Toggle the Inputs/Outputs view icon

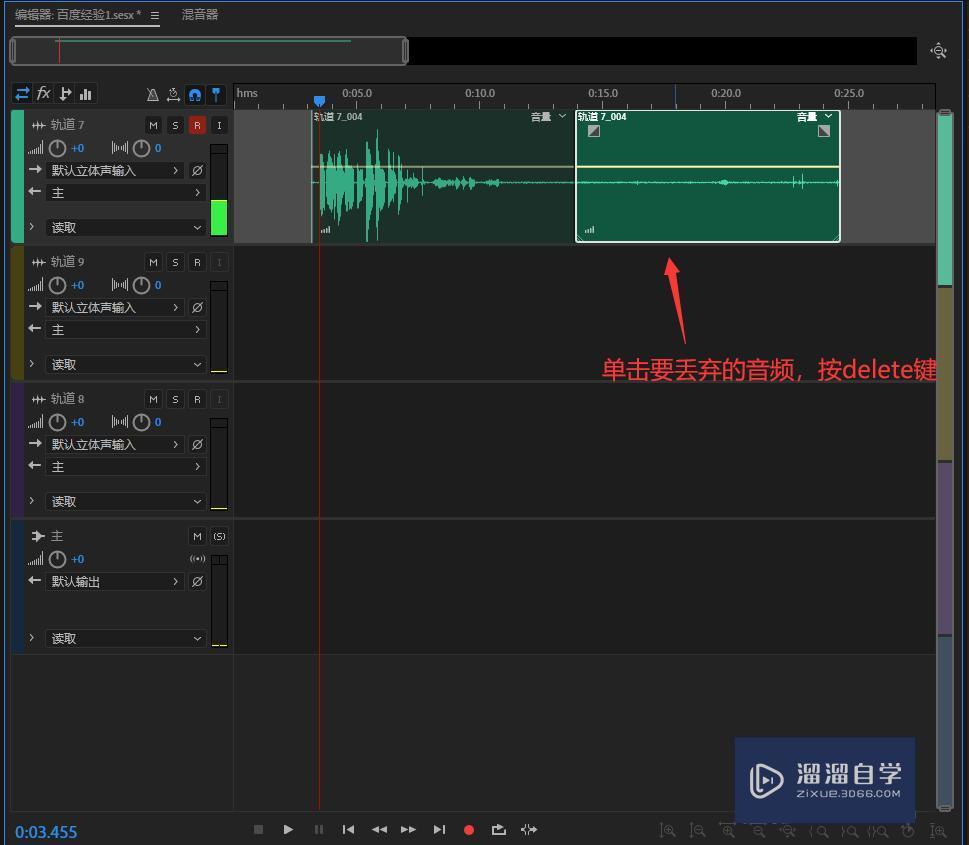click(22, 93)
